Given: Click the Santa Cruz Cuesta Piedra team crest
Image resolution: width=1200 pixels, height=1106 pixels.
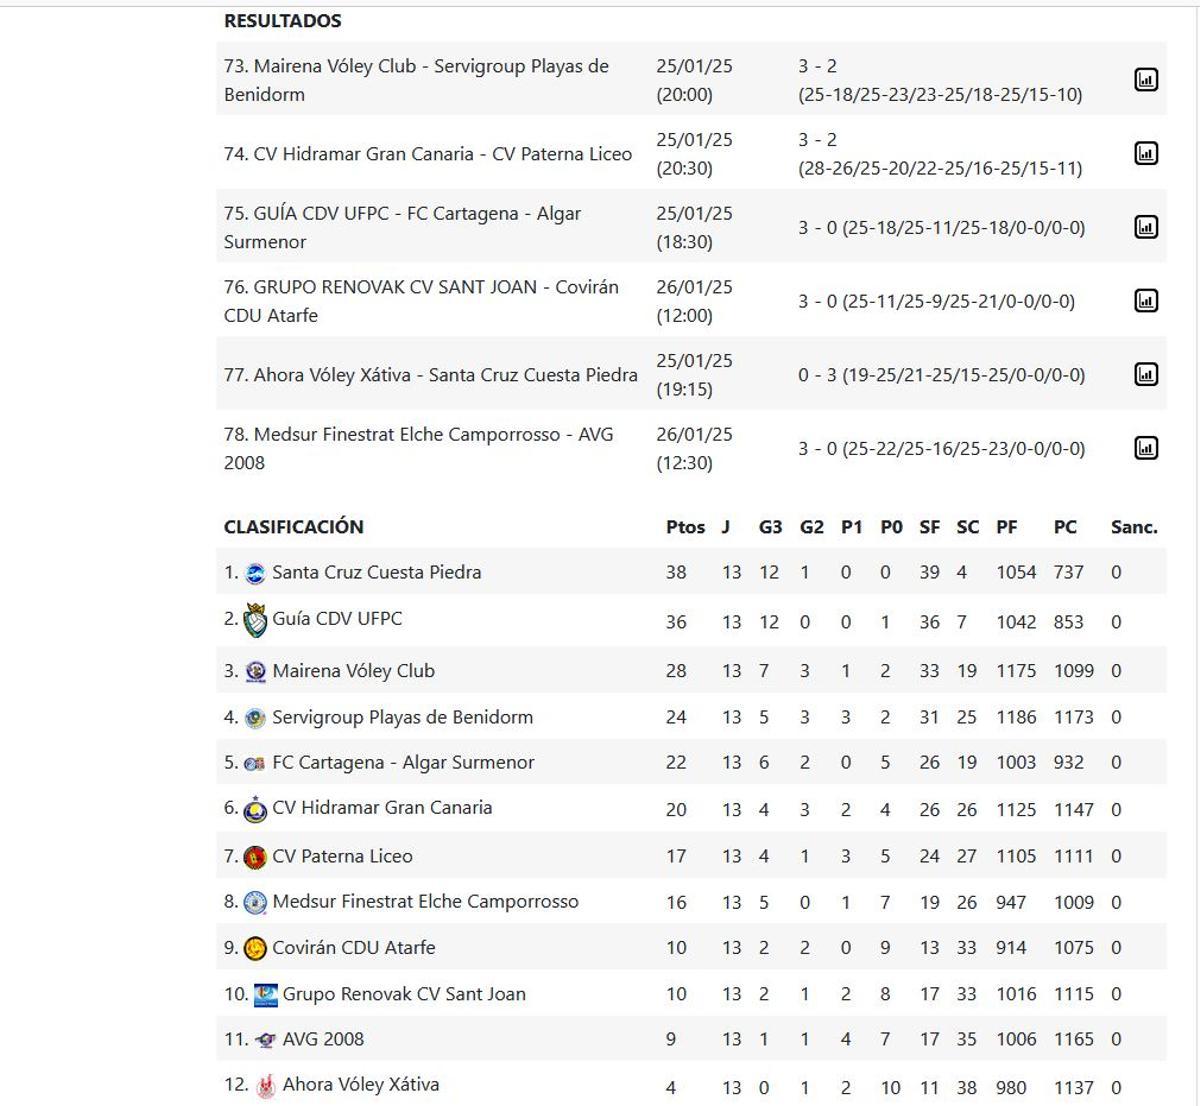Looking at the screenshot, I should (x=255, y=572).
